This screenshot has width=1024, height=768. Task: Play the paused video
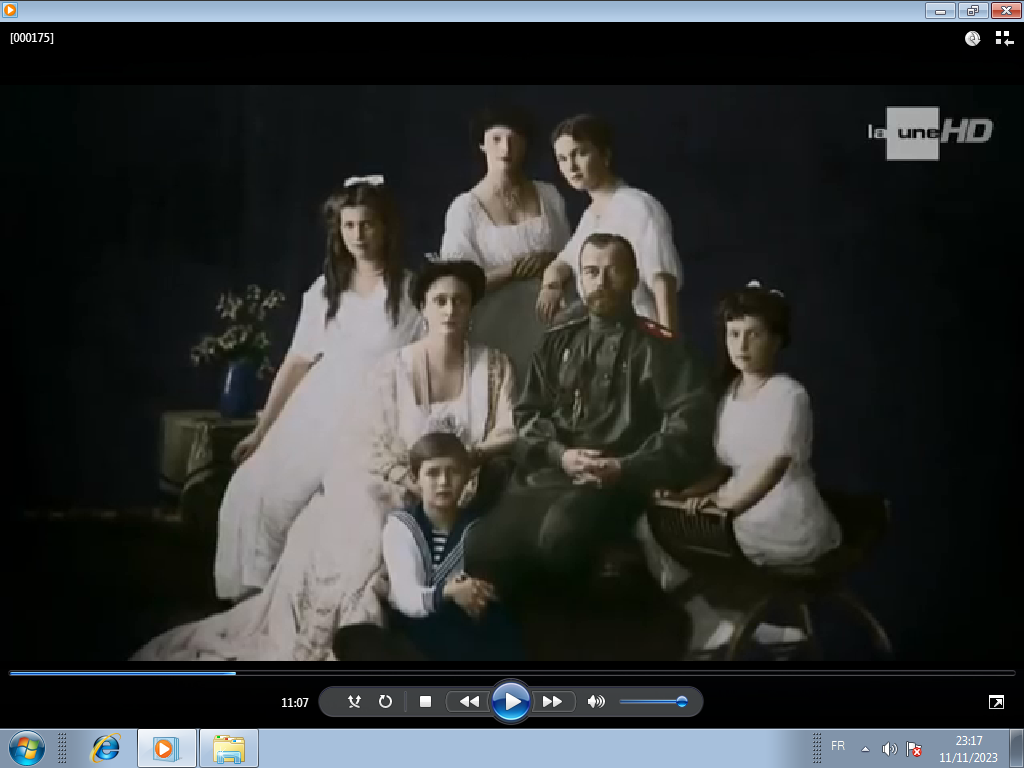511,701
